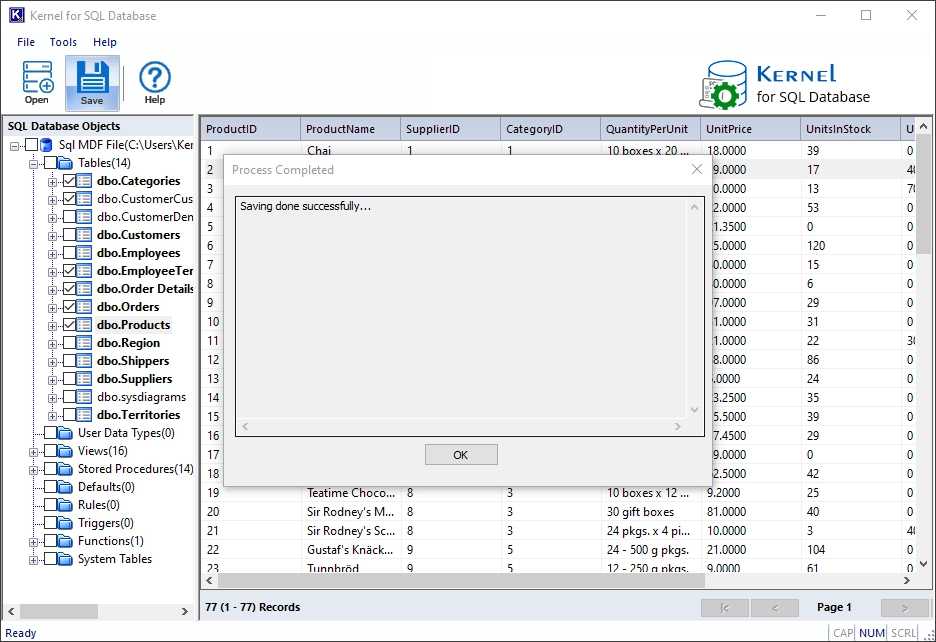This screenshot has width=936, height=642.
Task: Uncheck the dbo.Categories checkbox
Action: [x=69, y=180]
